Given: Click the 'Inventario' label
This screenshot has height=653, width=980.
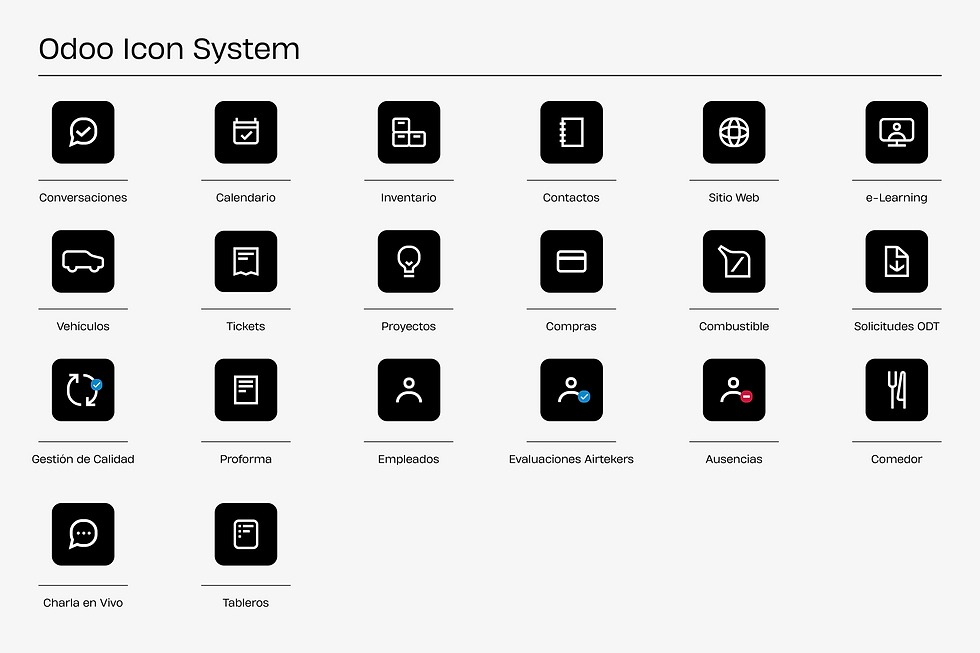Looking at the screenshot, I should coord(409,197).
